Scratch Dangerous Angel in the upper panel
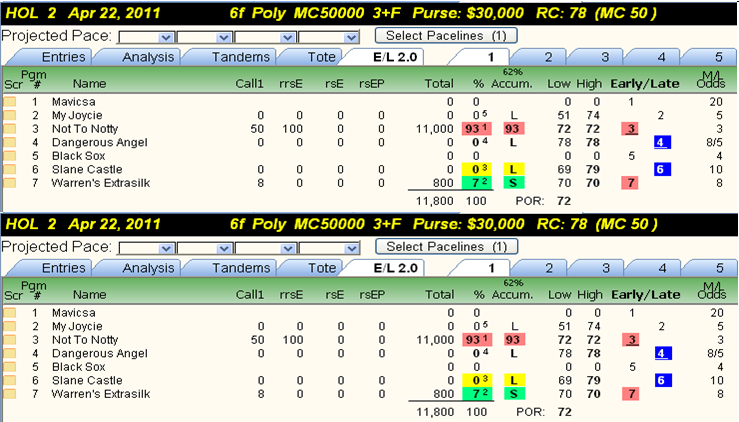The width and height of the screenshot is (739, 422). click(9, 142)
